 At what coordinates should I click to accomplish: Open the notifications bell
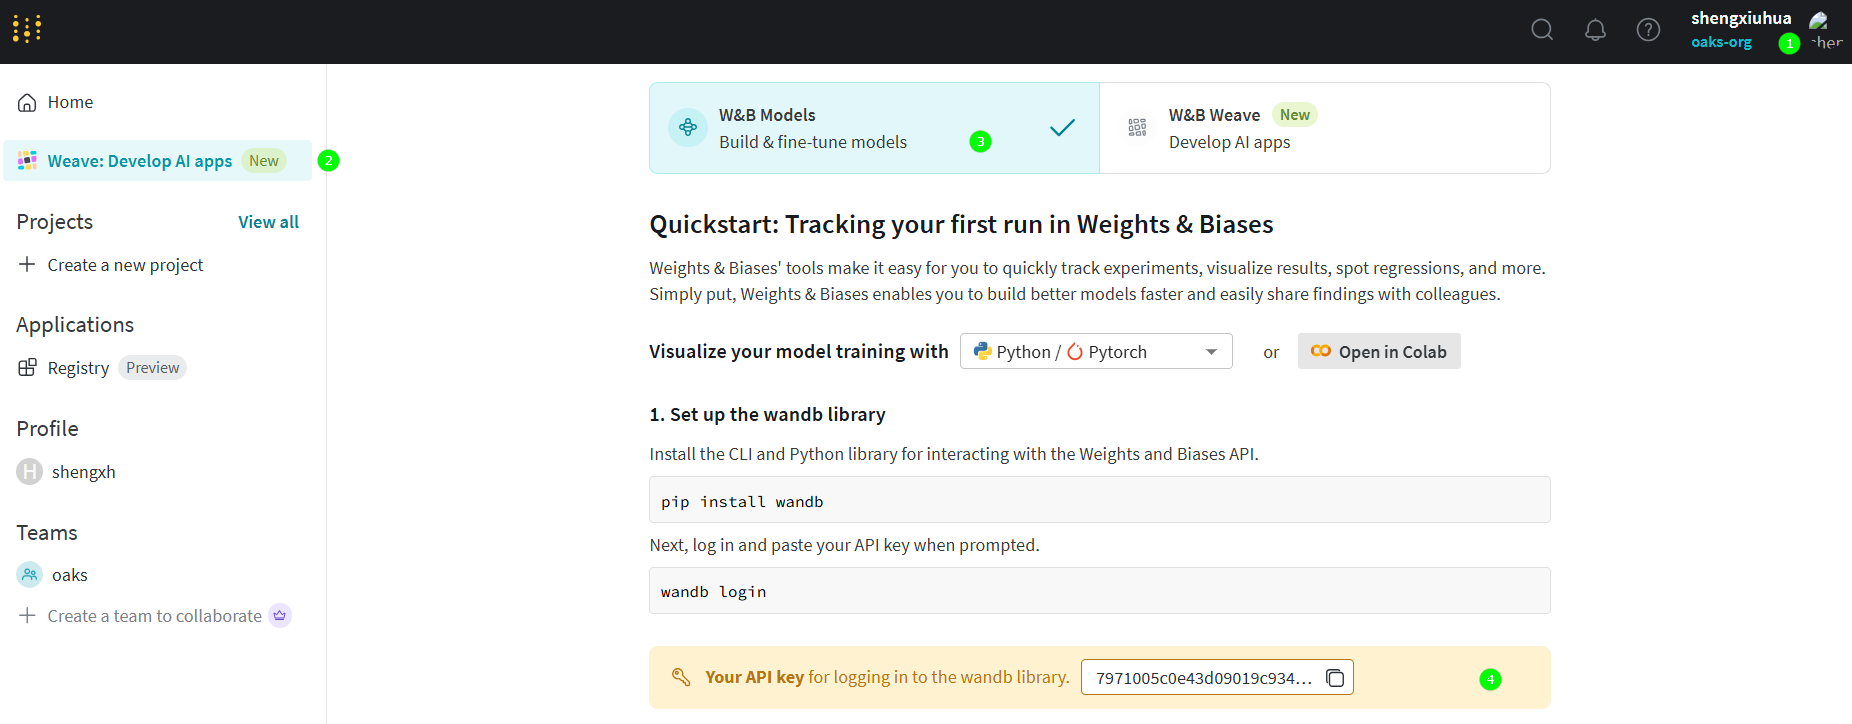(1595, 30)
